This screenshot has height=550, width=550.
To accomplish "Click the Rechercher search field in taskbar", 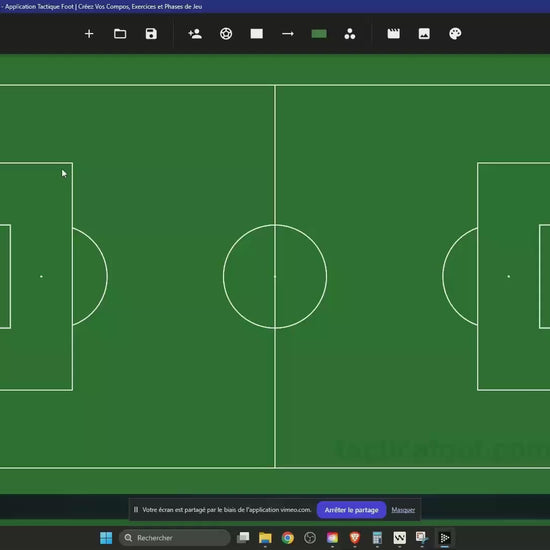I will (174, 538).
